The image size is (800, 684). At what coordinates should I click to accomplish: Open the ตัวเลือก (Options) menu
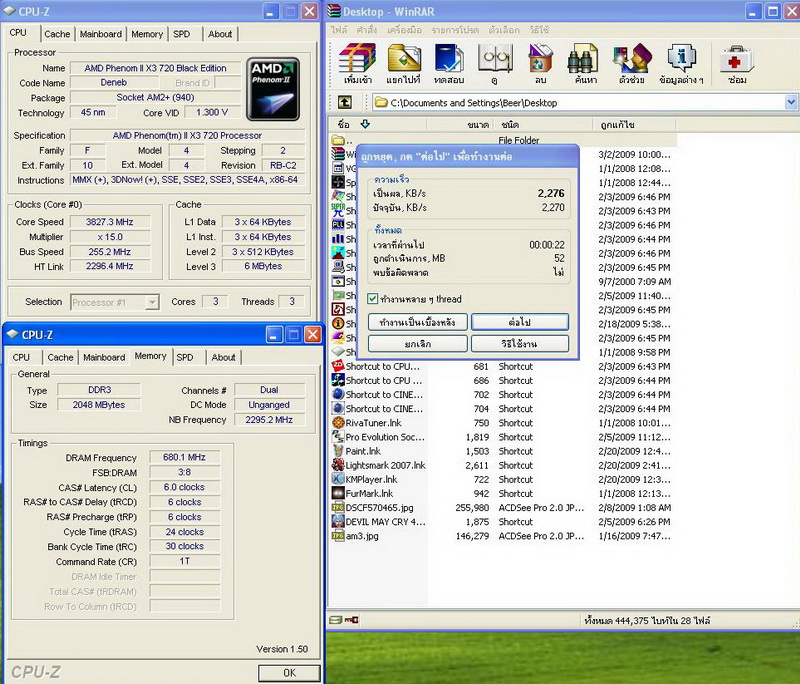(504, 30)
